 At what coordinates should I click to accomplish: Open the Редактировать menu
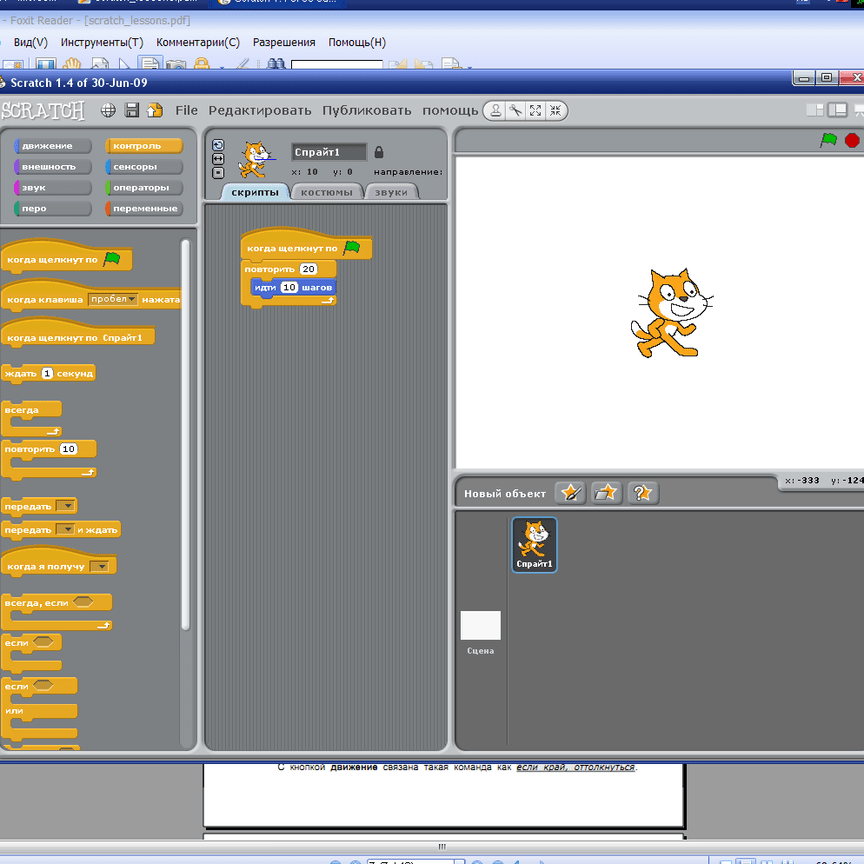click(x=260, y=111)
